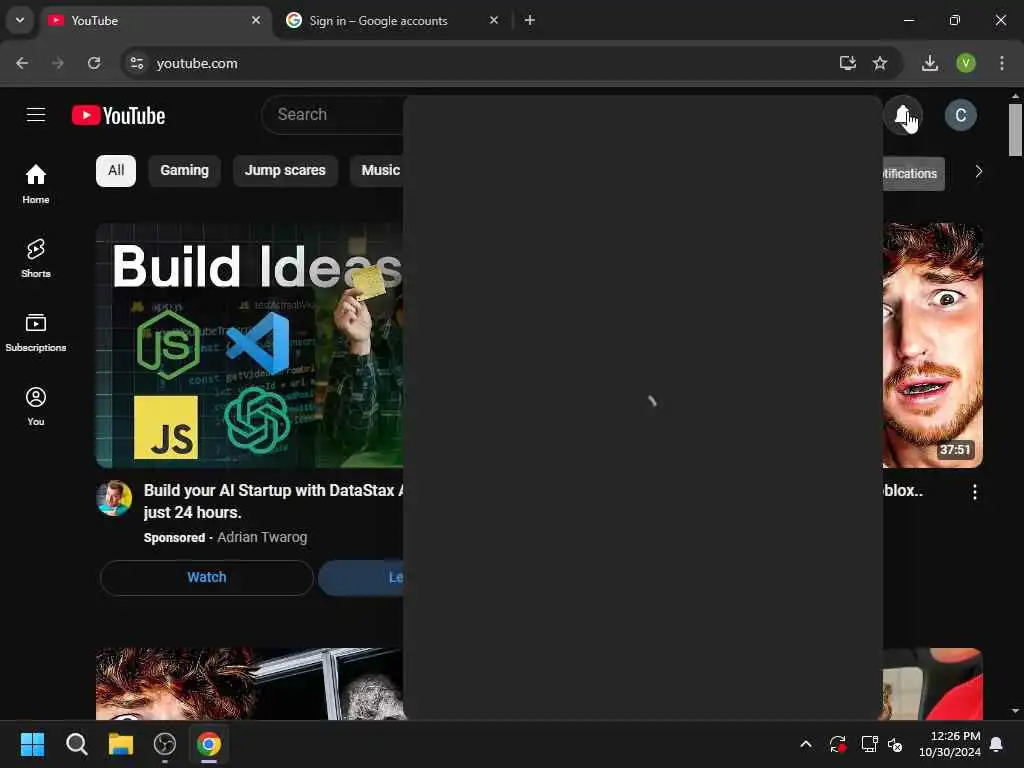Open the Windows Start menu
This screenshot has height=768, width=1024.
point(32,744)
